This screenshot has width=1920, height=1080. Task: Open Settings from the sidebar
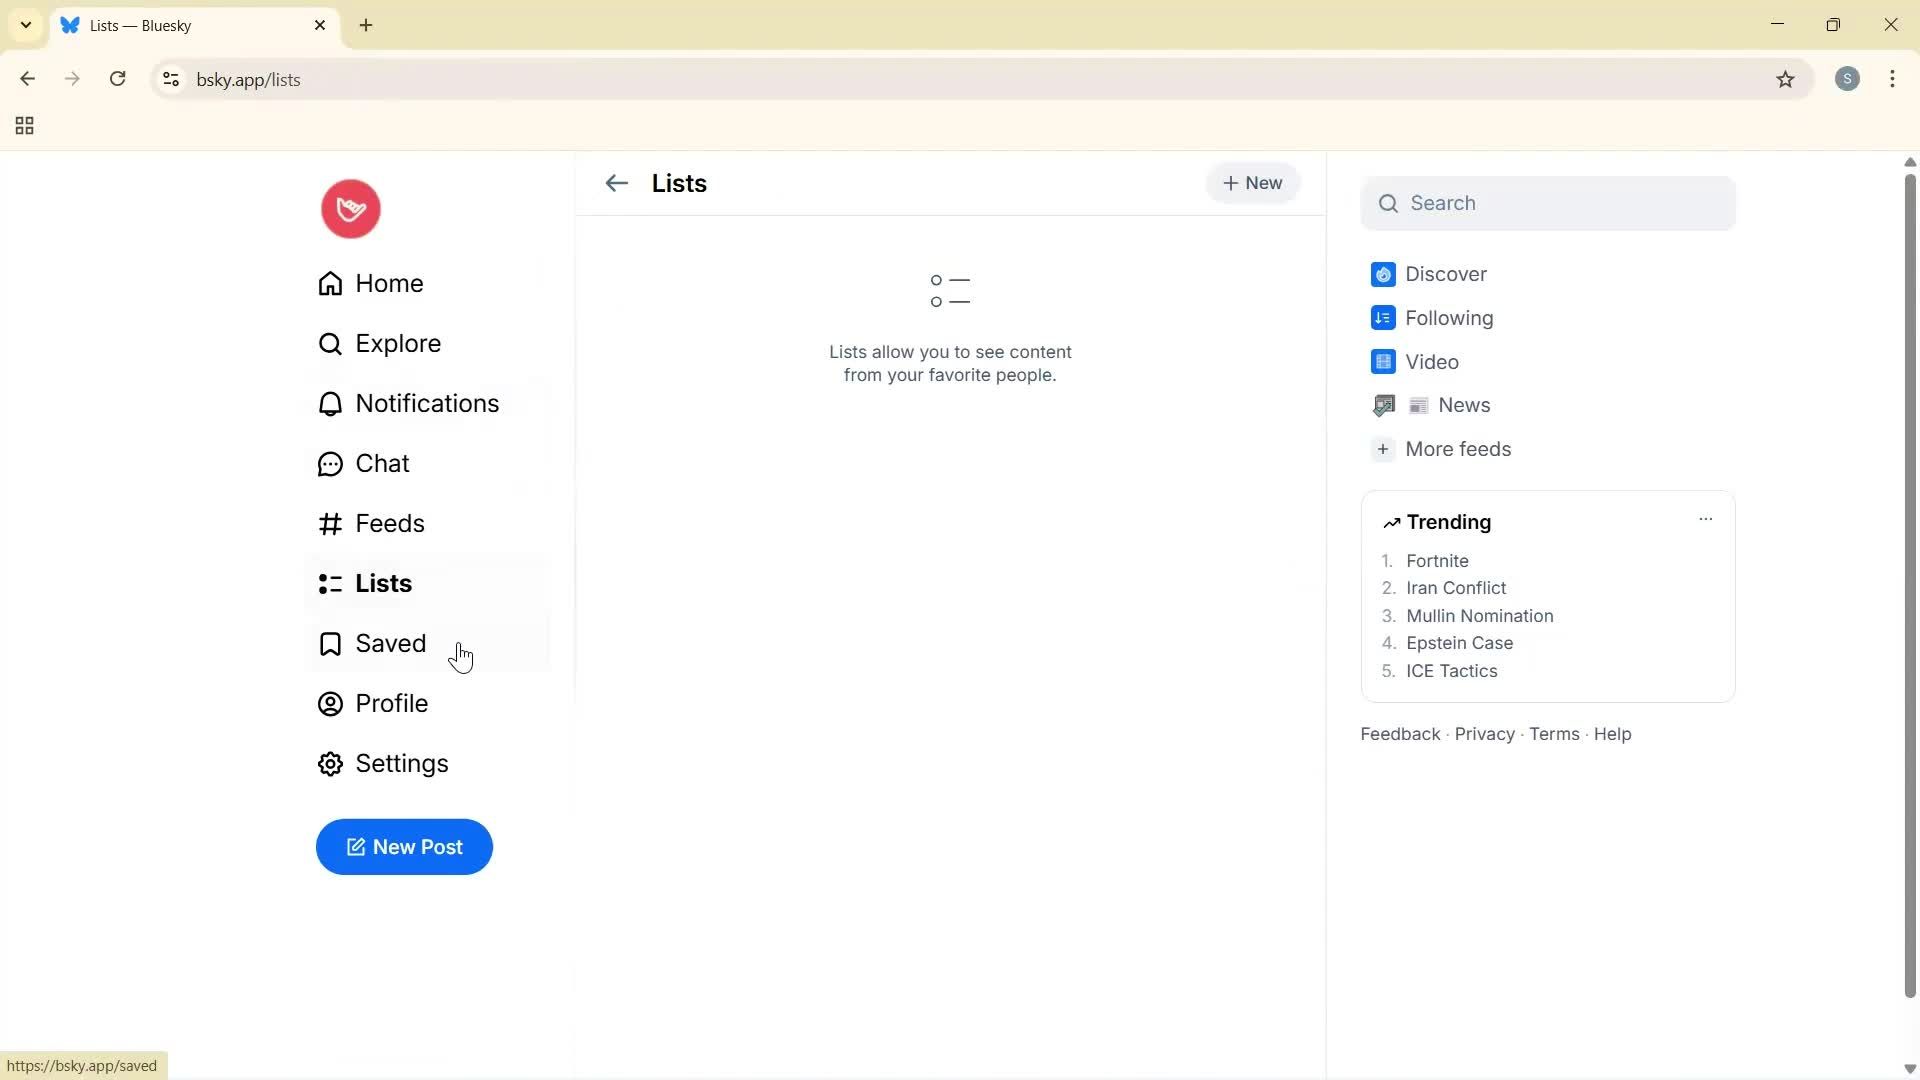click(402, 763)
